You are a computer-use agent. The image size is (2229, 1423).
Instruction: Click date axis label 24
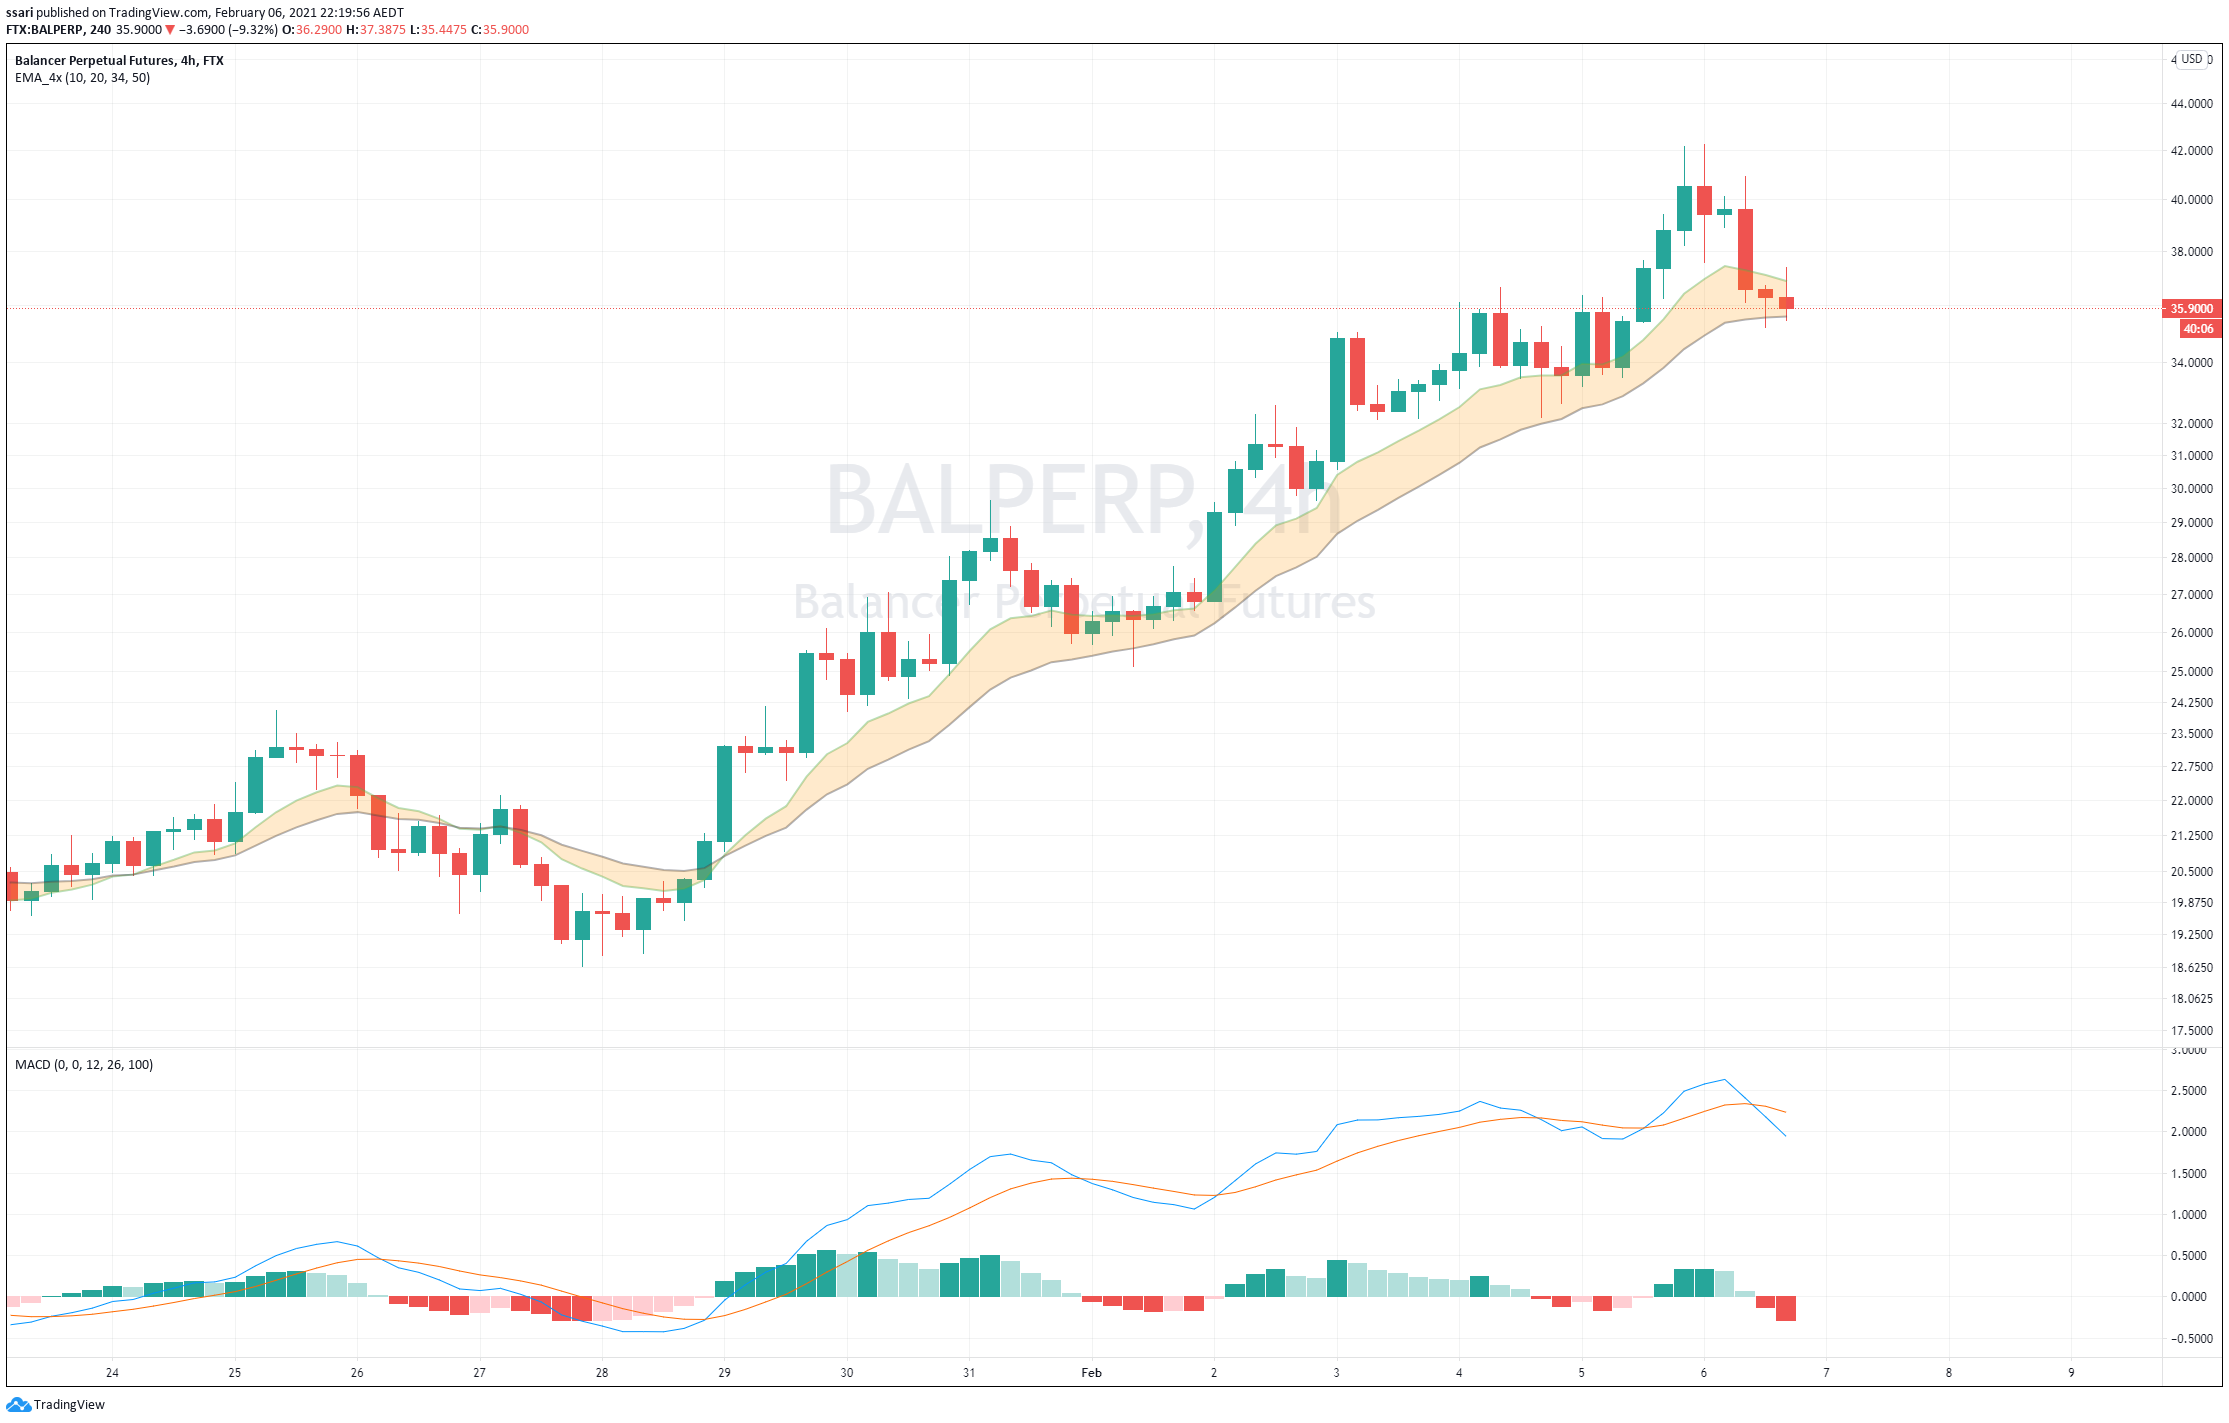[112, 1373]
